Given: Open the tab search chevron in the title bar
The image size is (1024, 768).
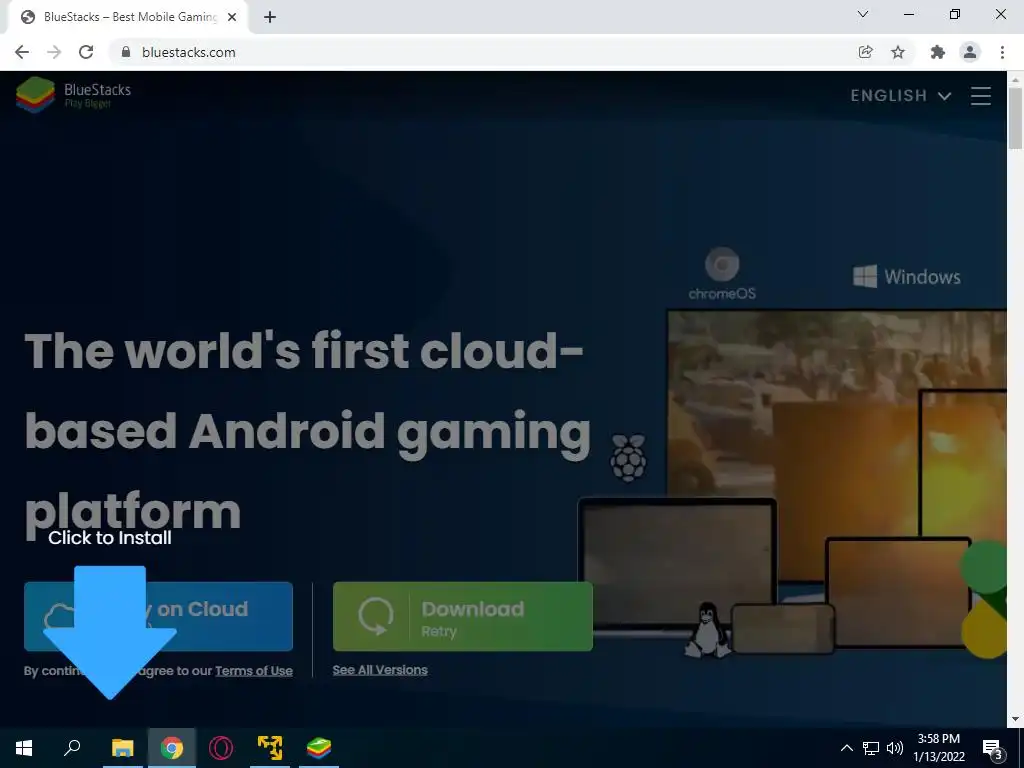Looking at the screenshot, I should (x=863, y=14).
